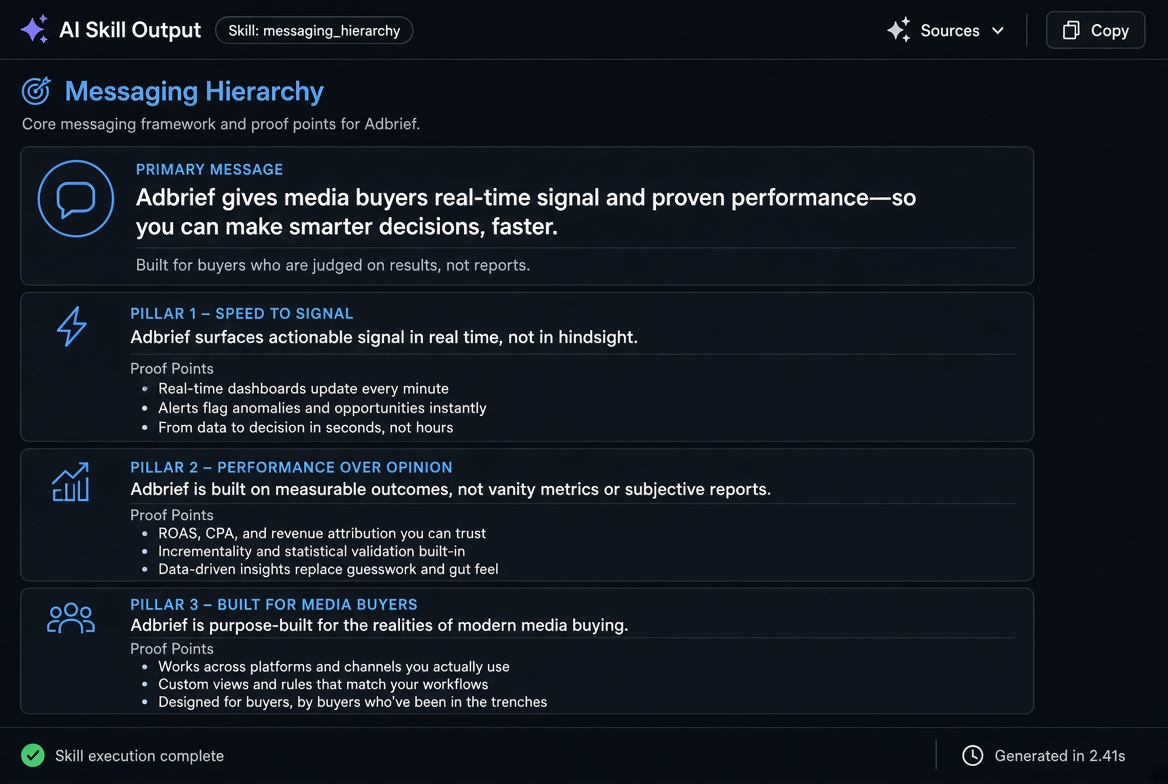Click 'Core messaging framework' subtitle text

point(220,124)
